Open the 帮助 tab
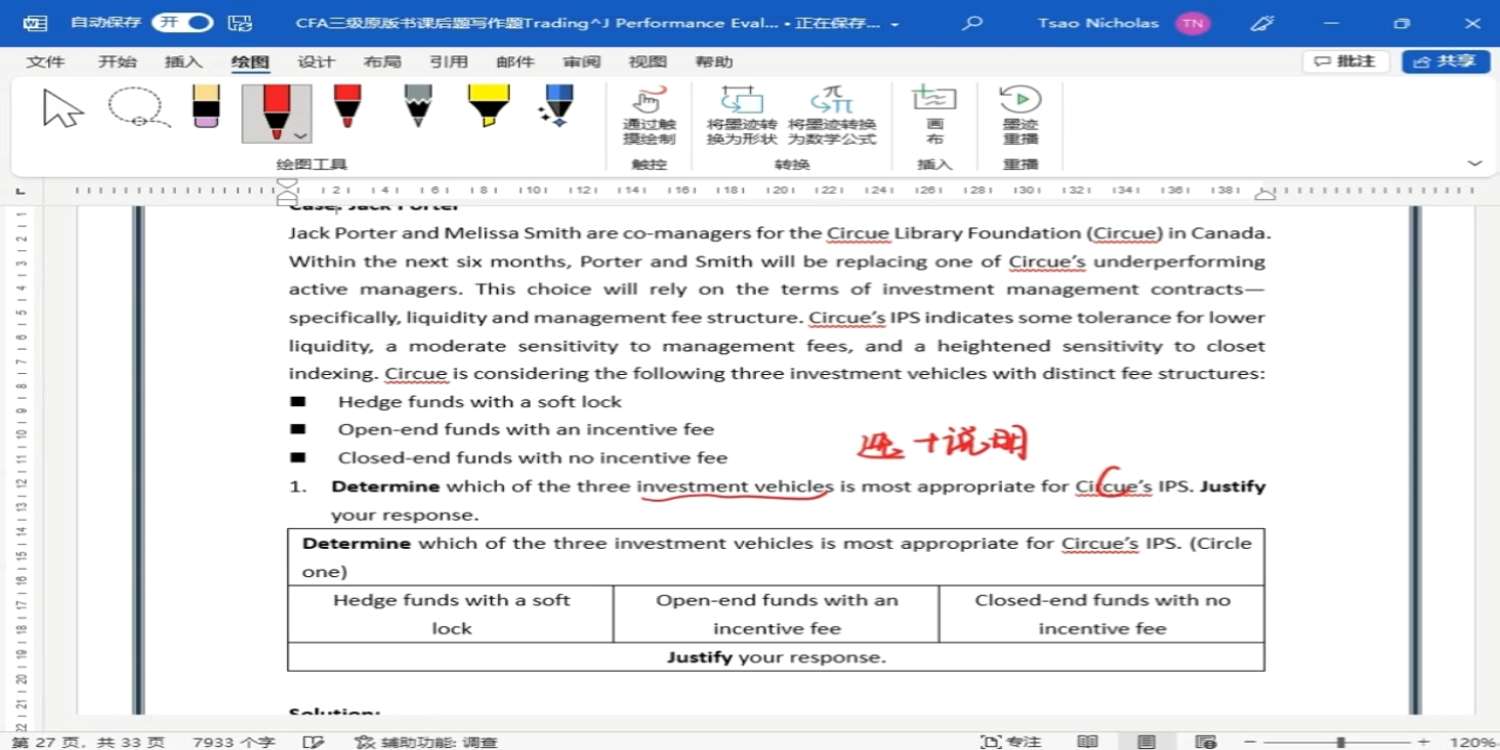Image resolution: width=1500 pixels, height=750 pixels. pyautogui.click(x=714, y=62)
